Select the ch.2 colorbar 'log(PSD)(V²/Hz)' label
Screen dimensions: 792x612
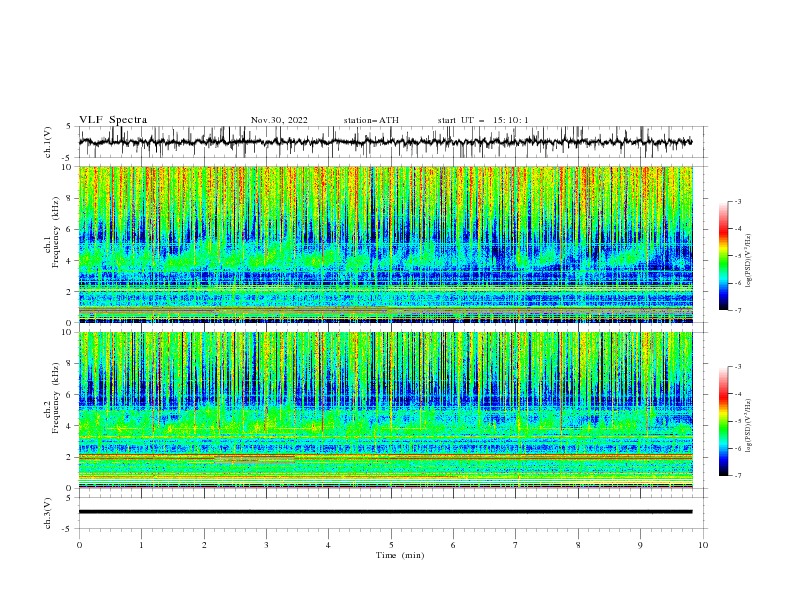748,426
